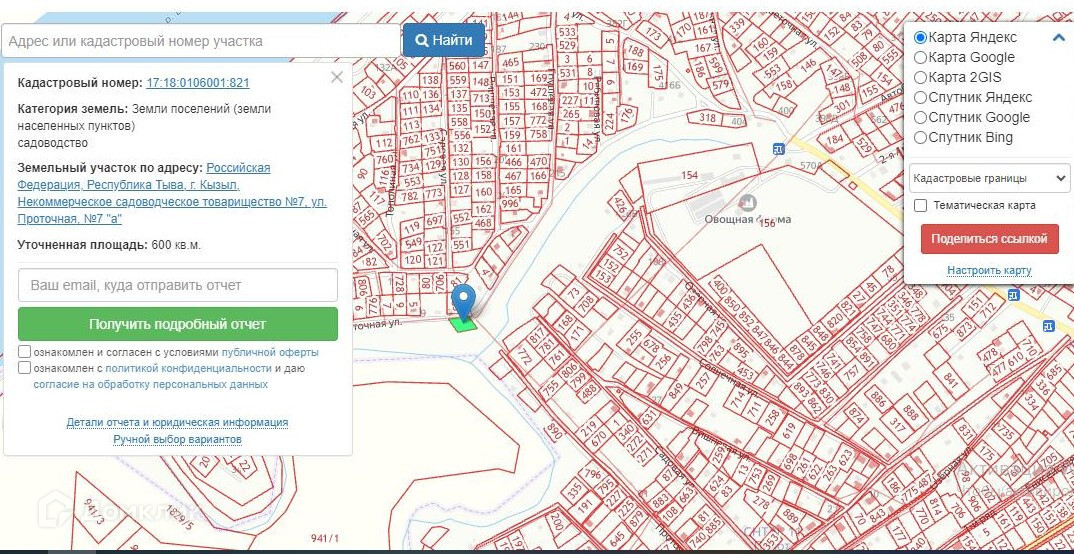Click the Поделиться ссылкой button
Screen dimensions: 1074x554
989,239
